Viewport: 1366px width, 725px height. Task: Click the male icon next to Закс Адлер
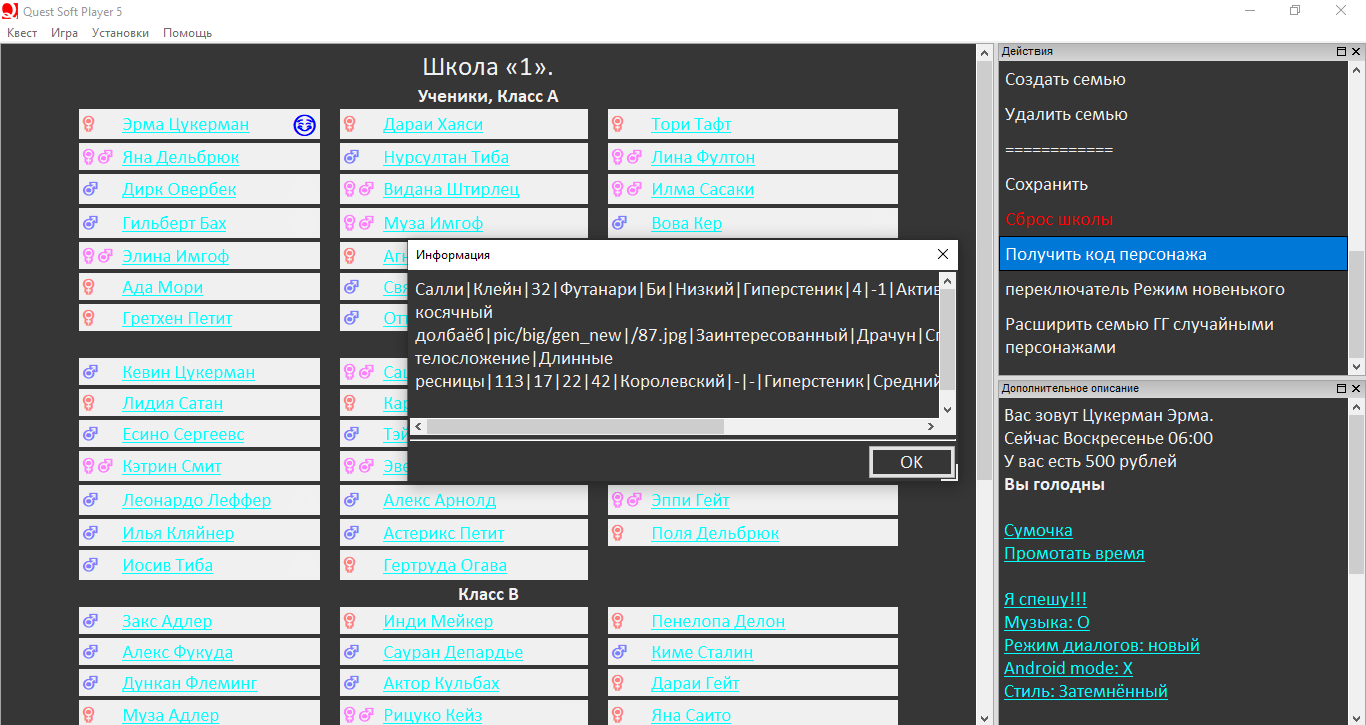point(90,622)
